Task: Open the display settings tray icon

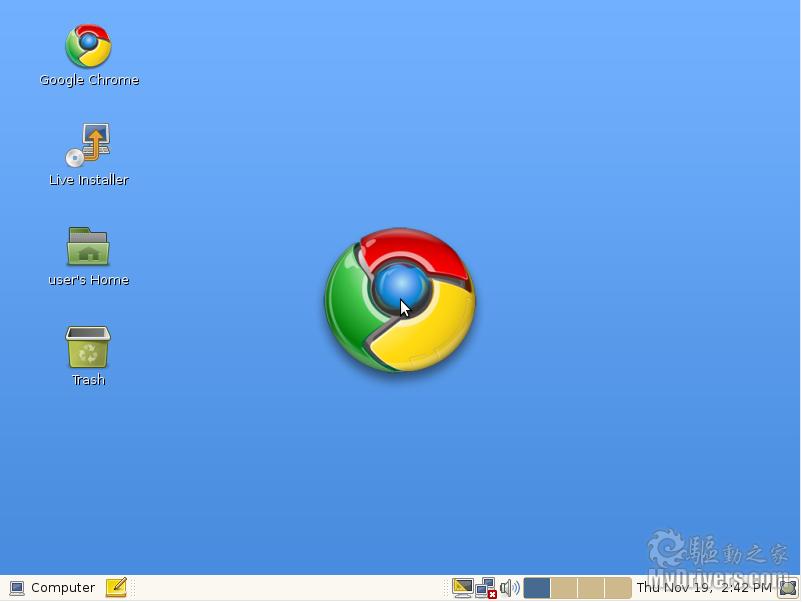Action: pos(462,588)
